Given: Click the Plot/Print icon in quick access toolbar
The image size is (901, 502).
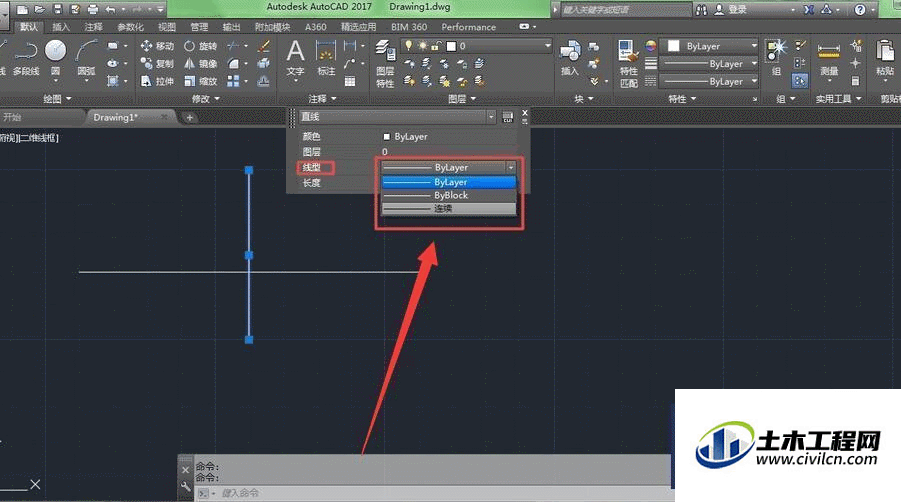Looking at the screenshot, I should [x=93, y=9].
